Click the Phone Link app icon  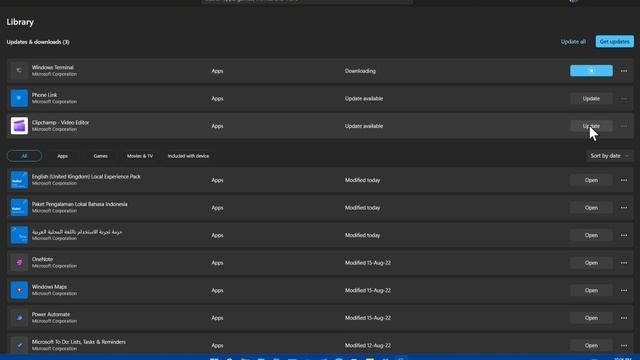pyautogui.click(x=19, y=98)
